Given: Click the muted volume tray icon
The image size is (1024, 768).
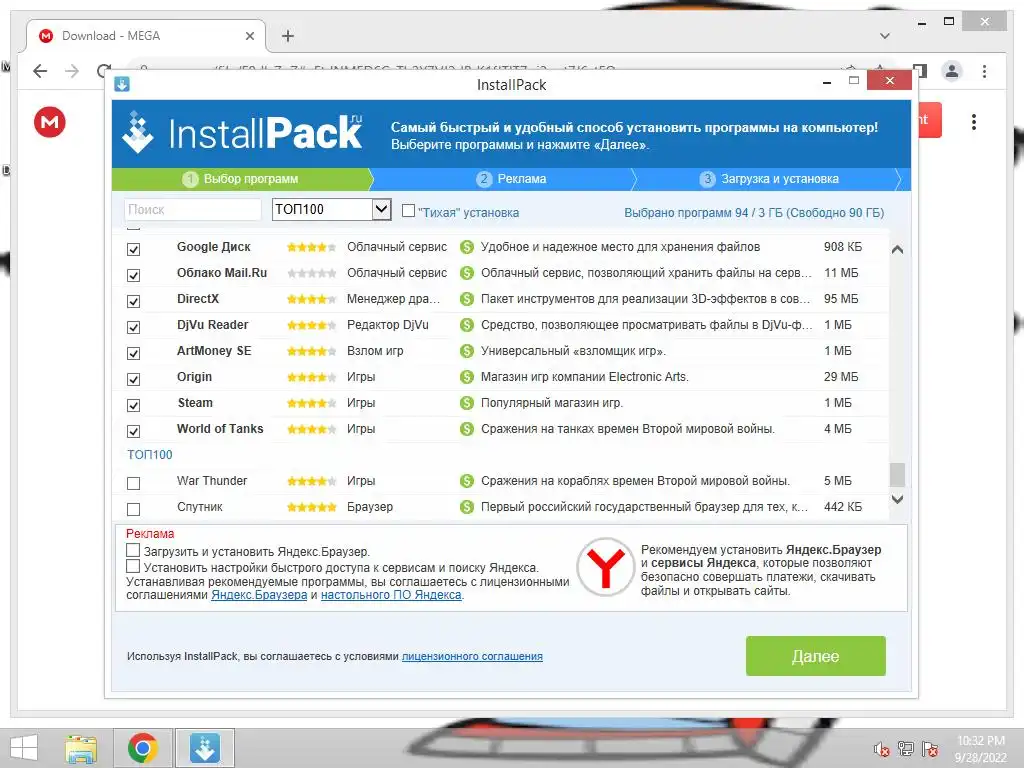Looking at the screenshot, I should pos(882,749).
